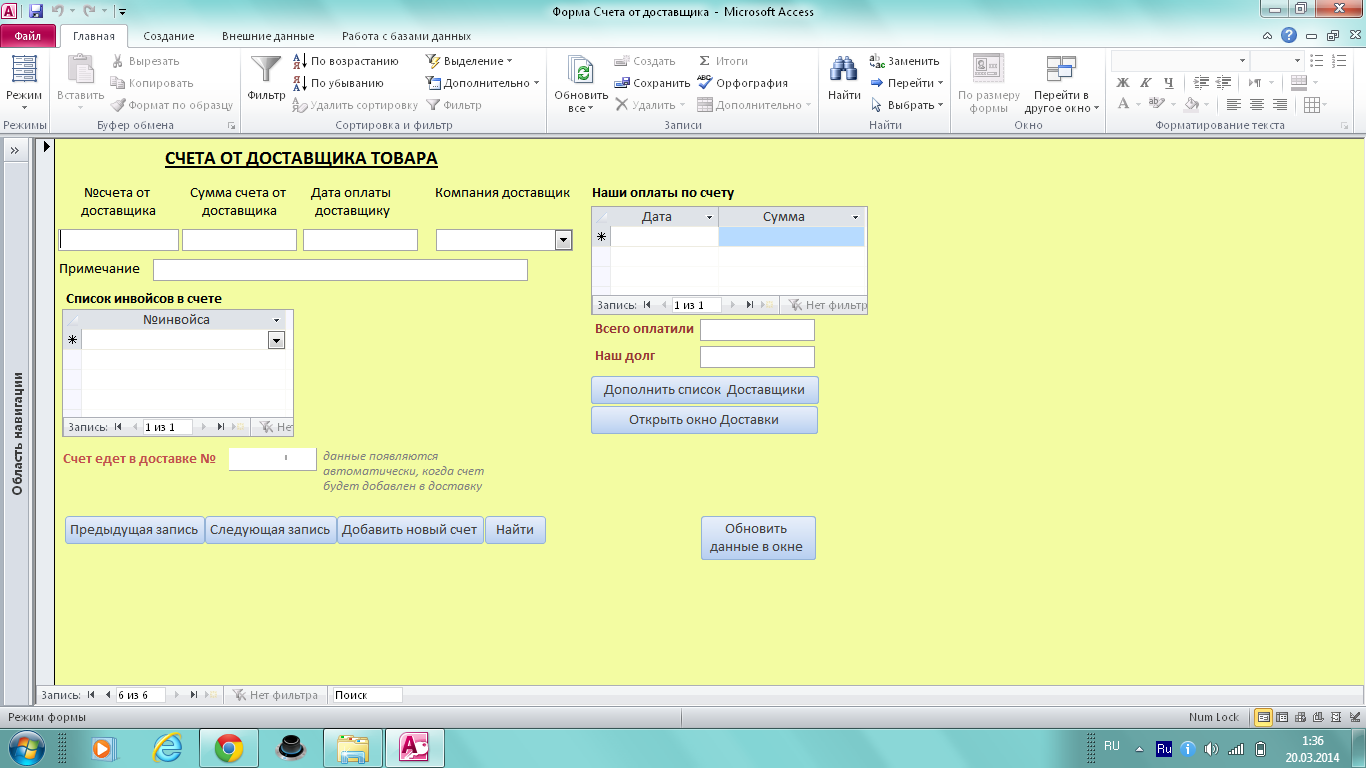
Task: Switch to Создание ribbon tab
Action: [169, 36]
